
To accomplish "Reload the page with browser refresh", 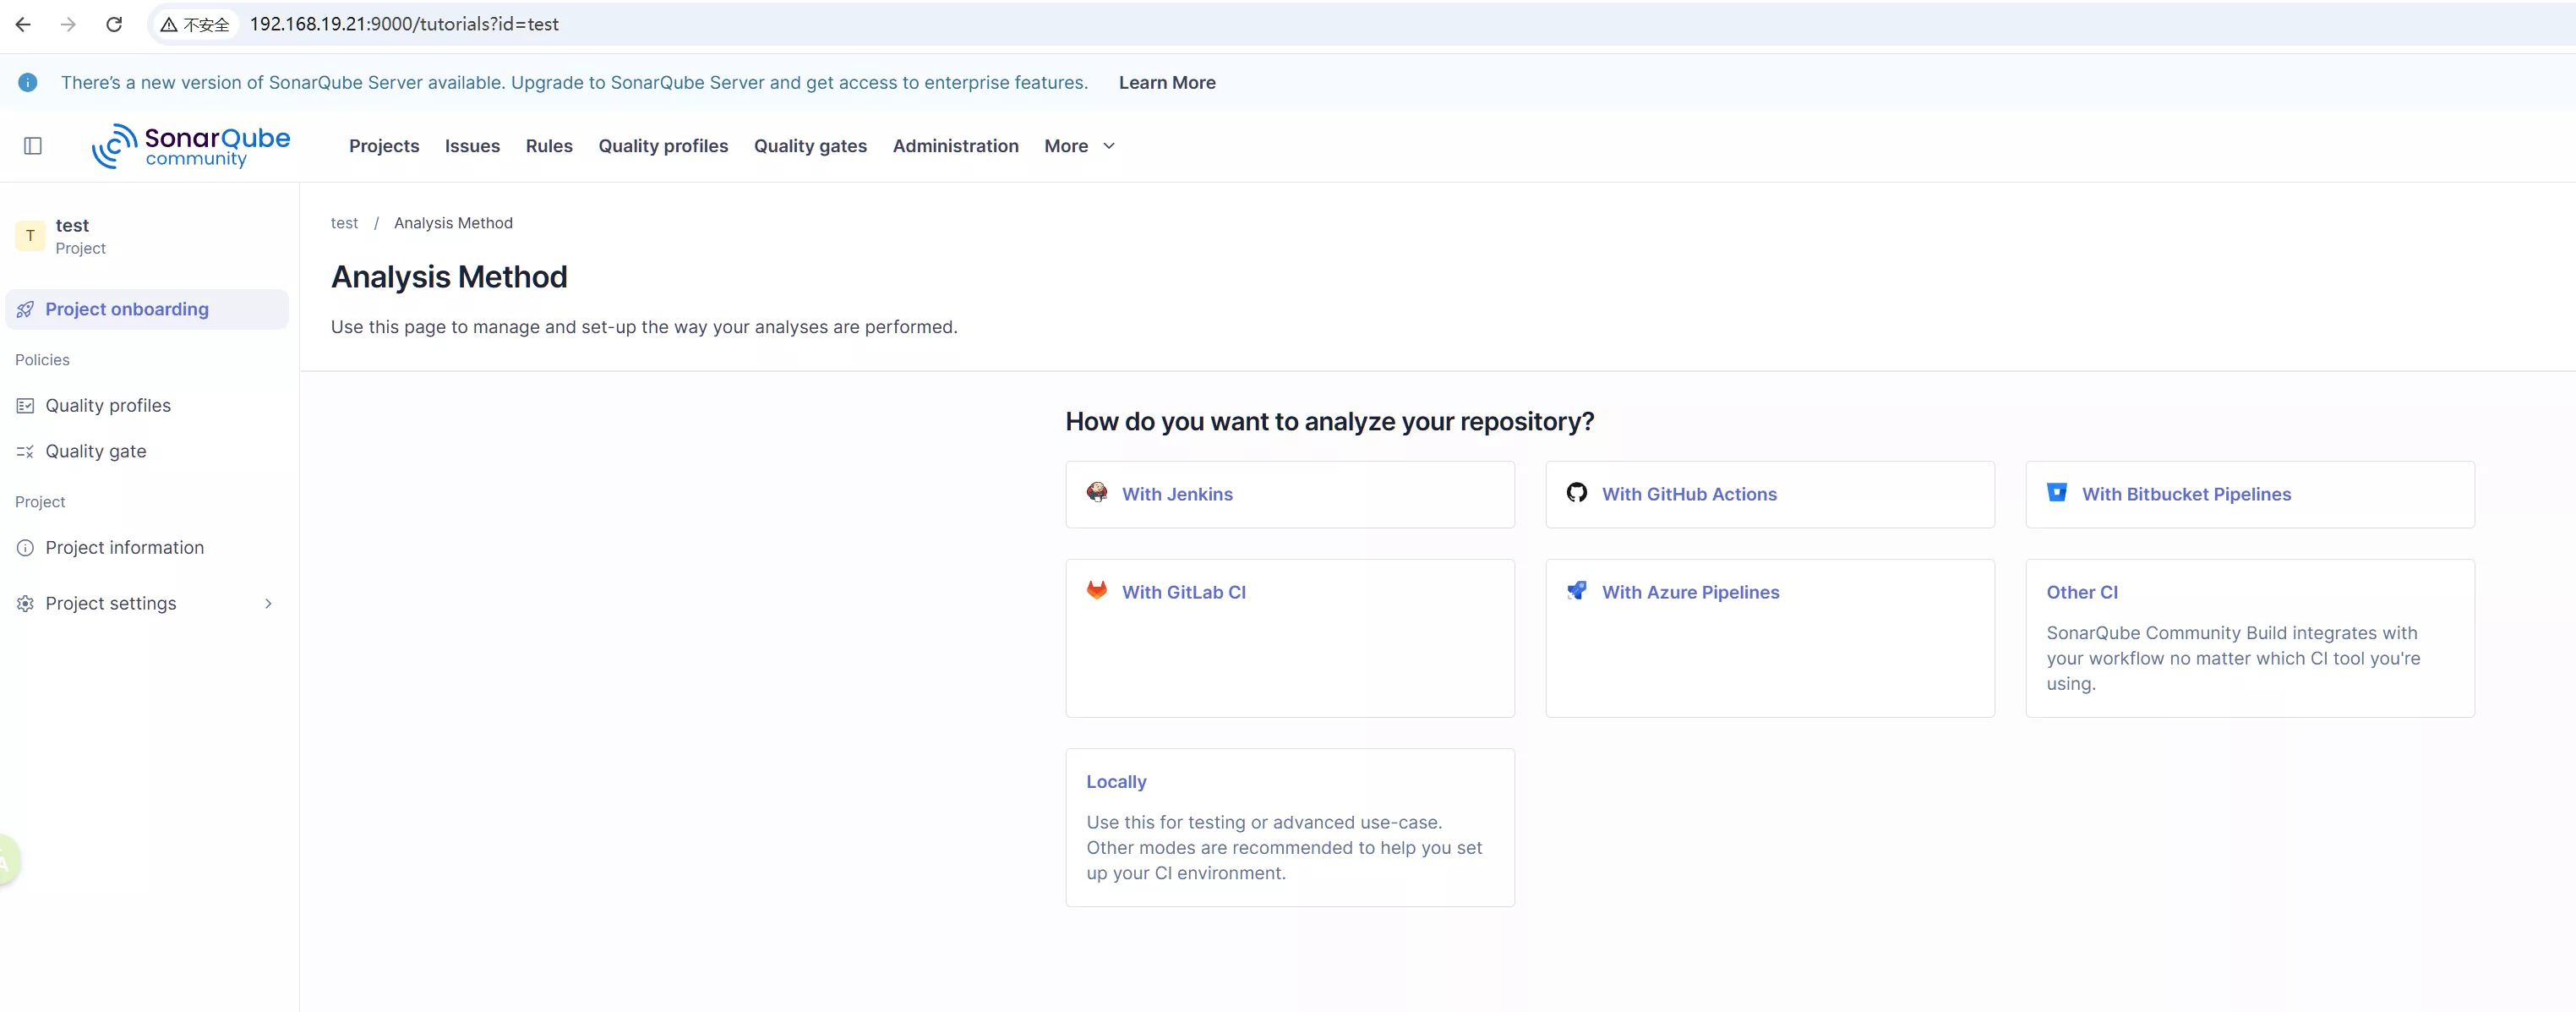I will pos(114,24).
